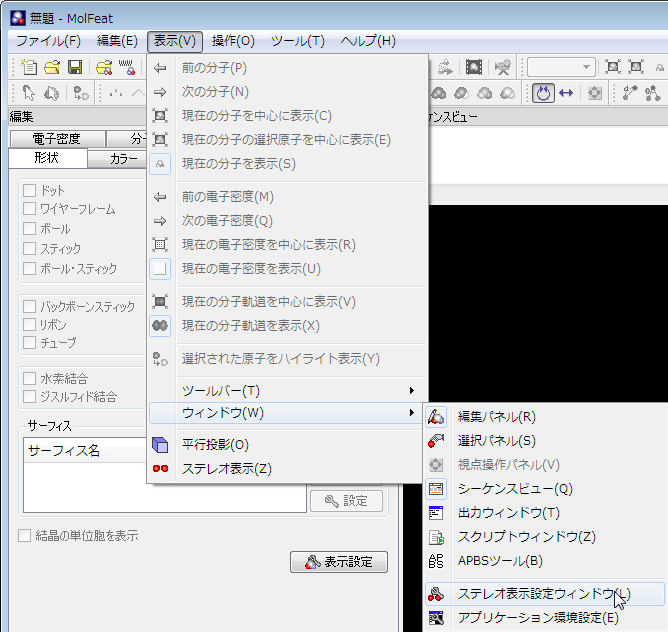Viewport: 668px width, 632px height.
Task: Click the Open folder toolbar icon
Action: (x=52, y=67)
